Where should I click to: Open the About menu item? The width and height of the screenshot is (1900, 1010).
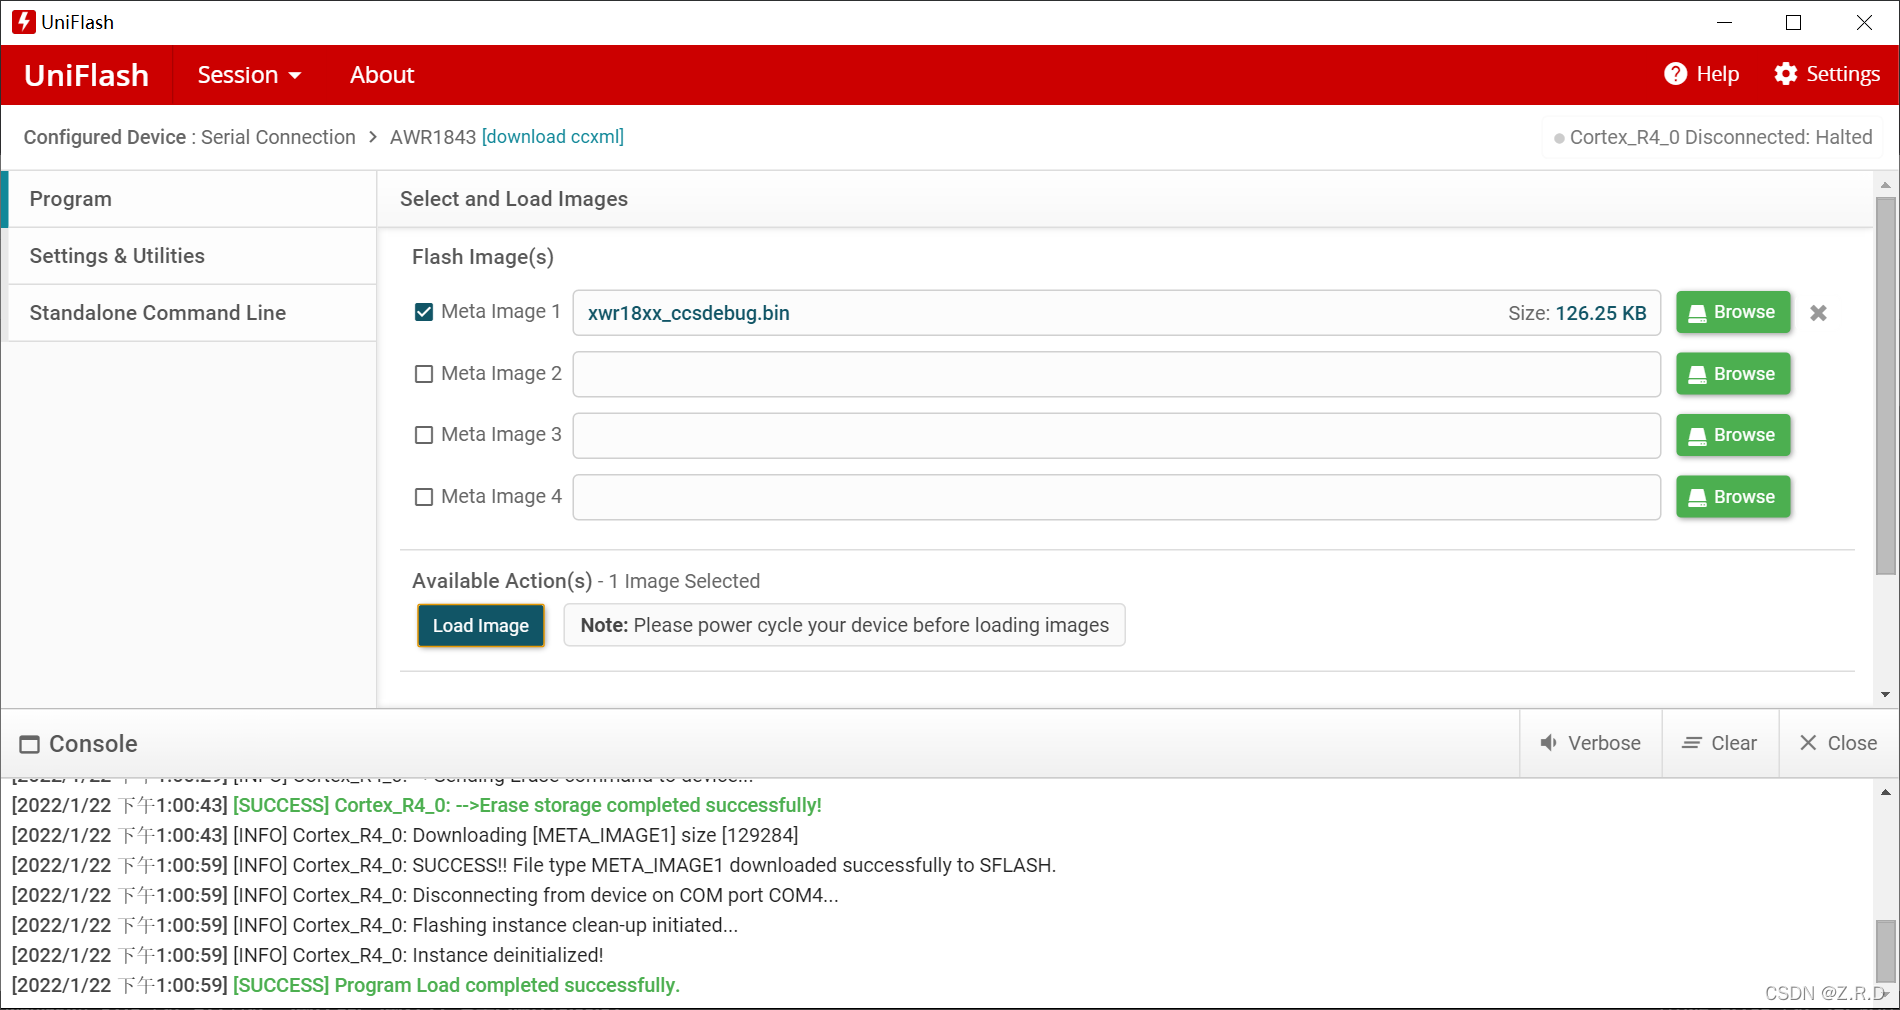tap(382, 75)
